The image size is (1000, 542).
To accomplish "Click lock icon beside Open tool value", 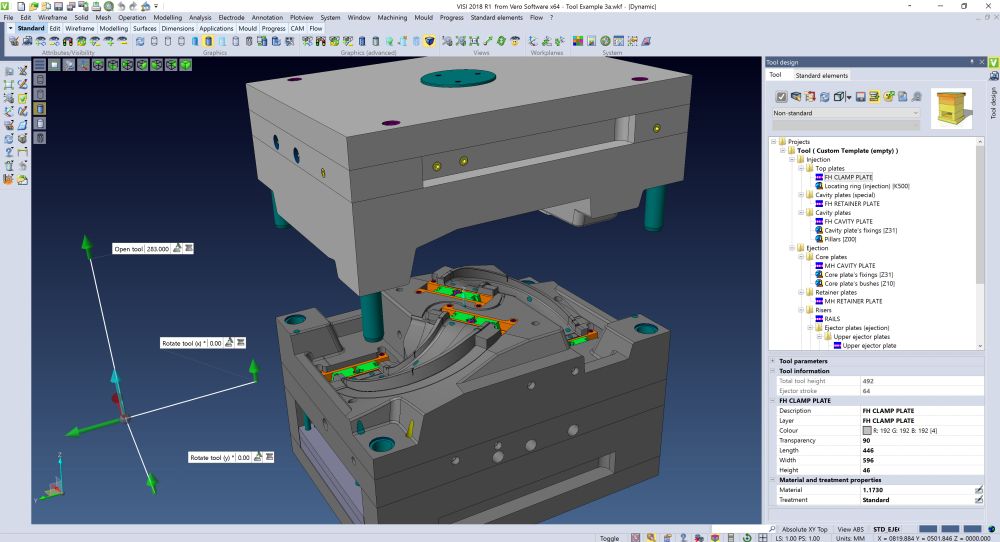I will pyautogui.click(x=176, y=248).
